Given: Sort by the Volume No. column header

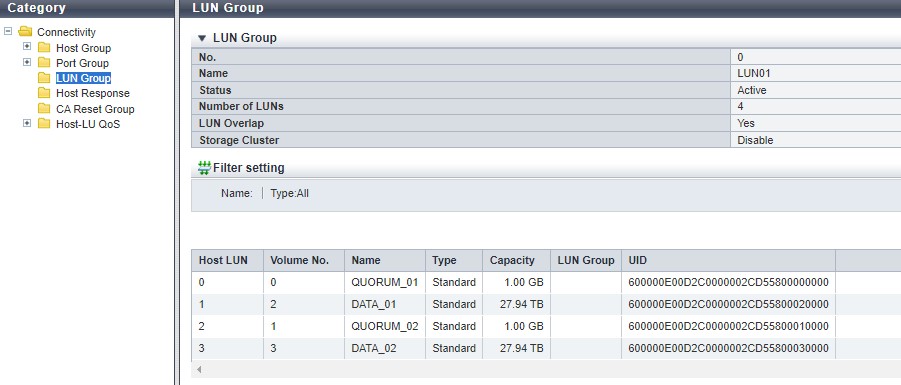Looking at the screenshot, I should pyautogui.click(x=304, y=260).
